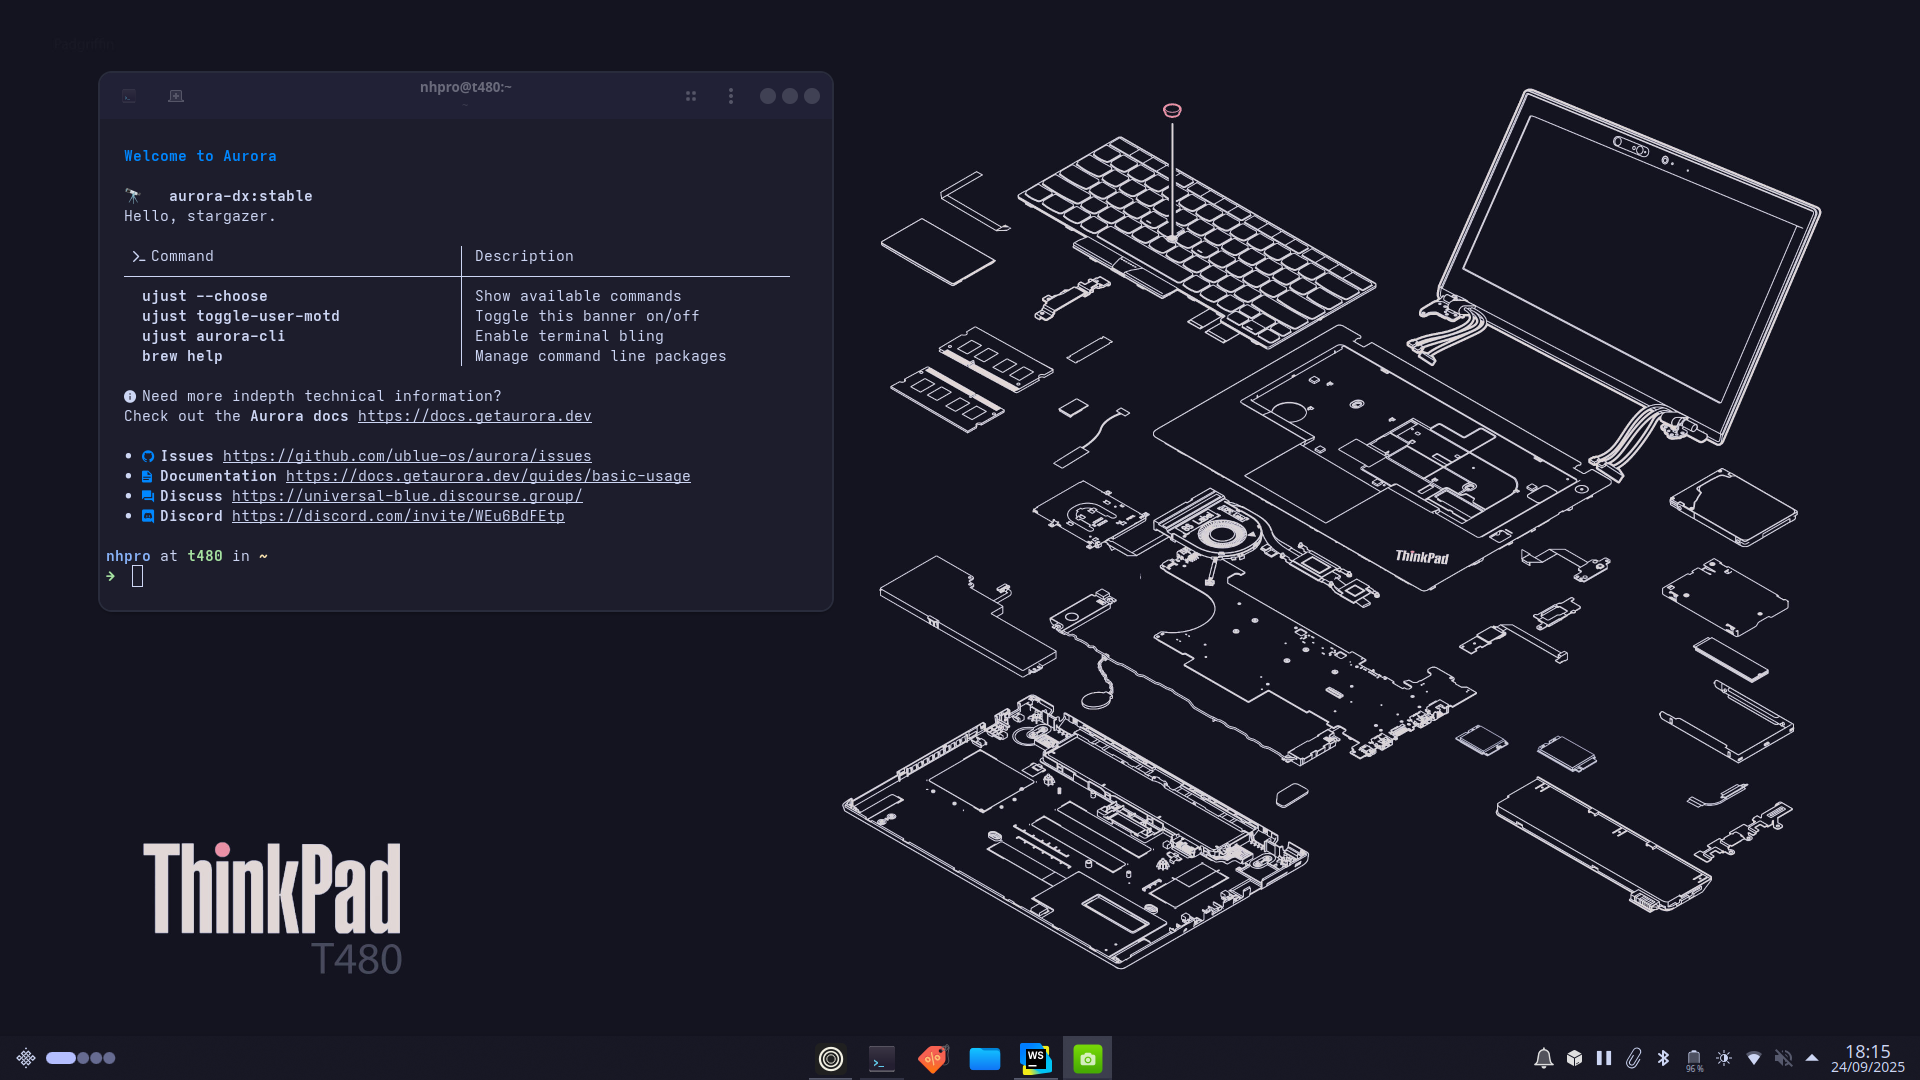Open the tab overview grid icon
This screenshot has width=1920, height=1080.
pyautogui.click(x=691, y=96)
